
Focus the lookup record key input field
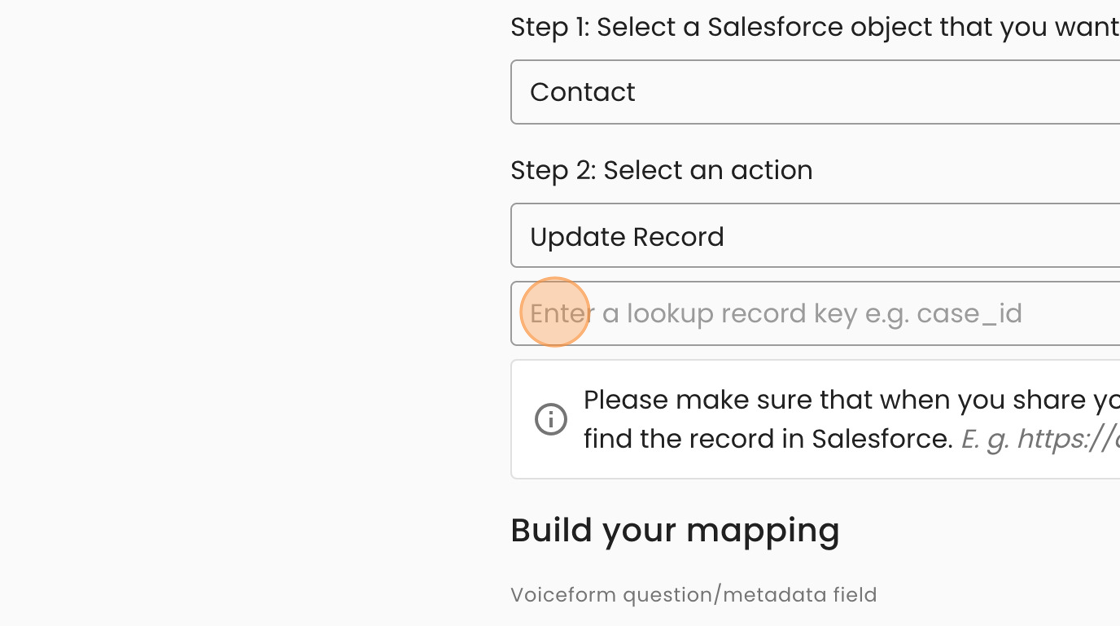[815, 314]
